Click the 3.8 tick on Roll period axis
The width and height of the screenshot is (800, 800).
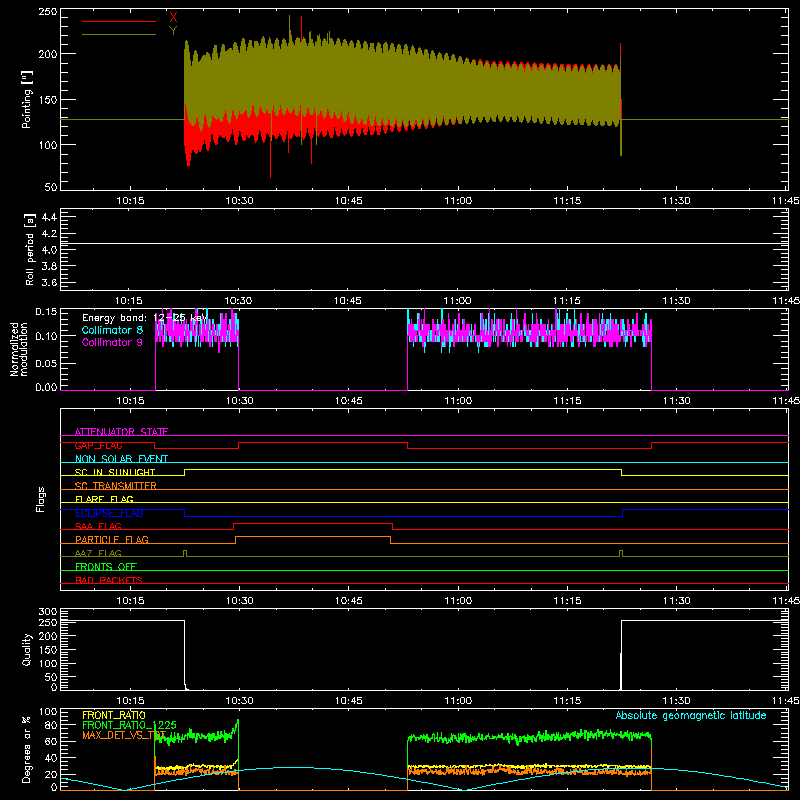pos(49,266)
